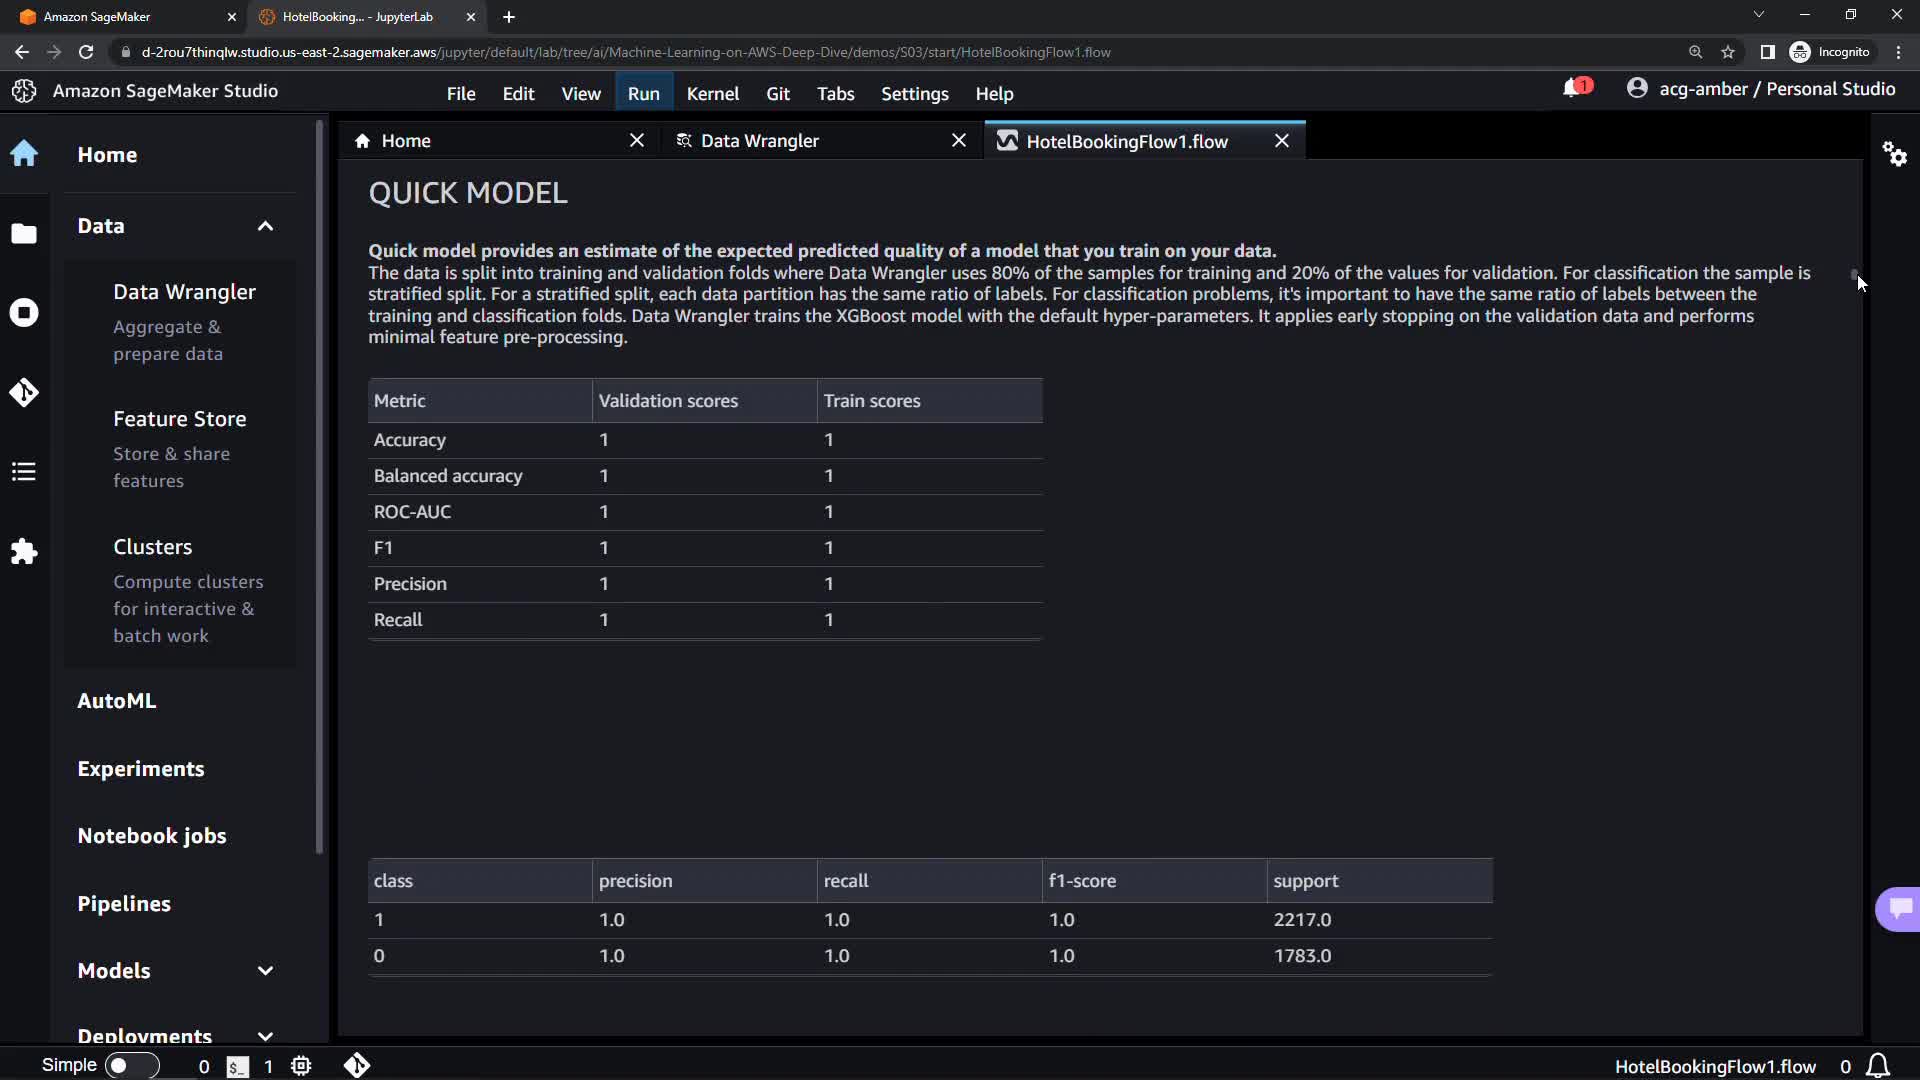Collapse the Data section chevron
The width and height of the screenshot is (1920, 1080).
265,226
